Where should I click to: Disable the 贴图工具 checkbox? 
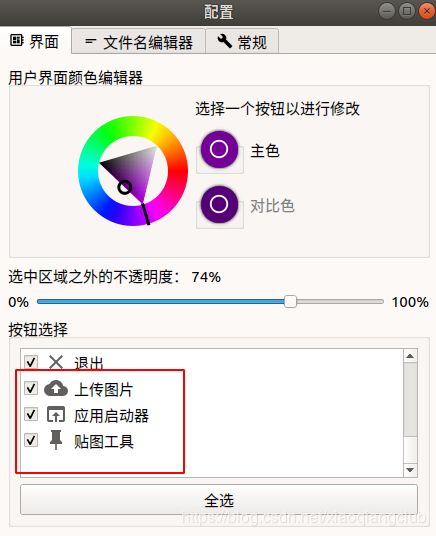point(31,440)
